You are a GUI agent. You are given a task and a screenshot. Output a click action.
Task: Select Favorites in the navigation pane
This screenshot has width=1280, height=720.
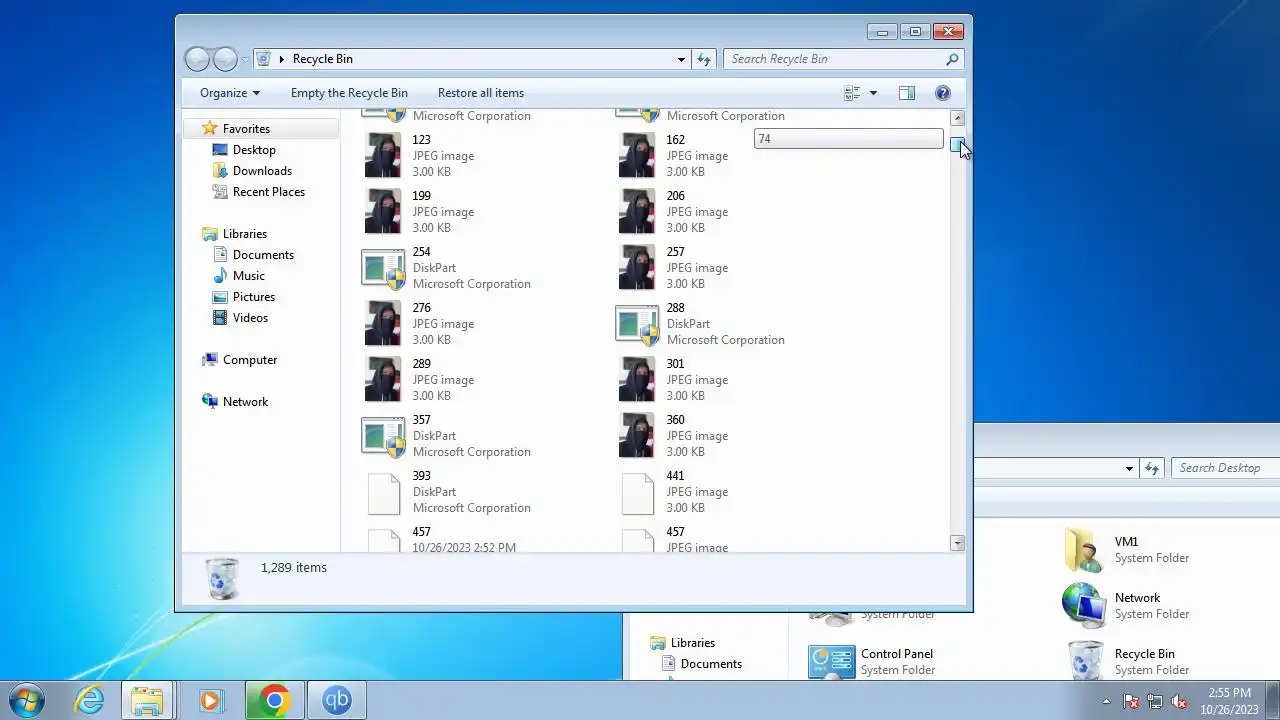pyautogui.click(x=246, y=129)
